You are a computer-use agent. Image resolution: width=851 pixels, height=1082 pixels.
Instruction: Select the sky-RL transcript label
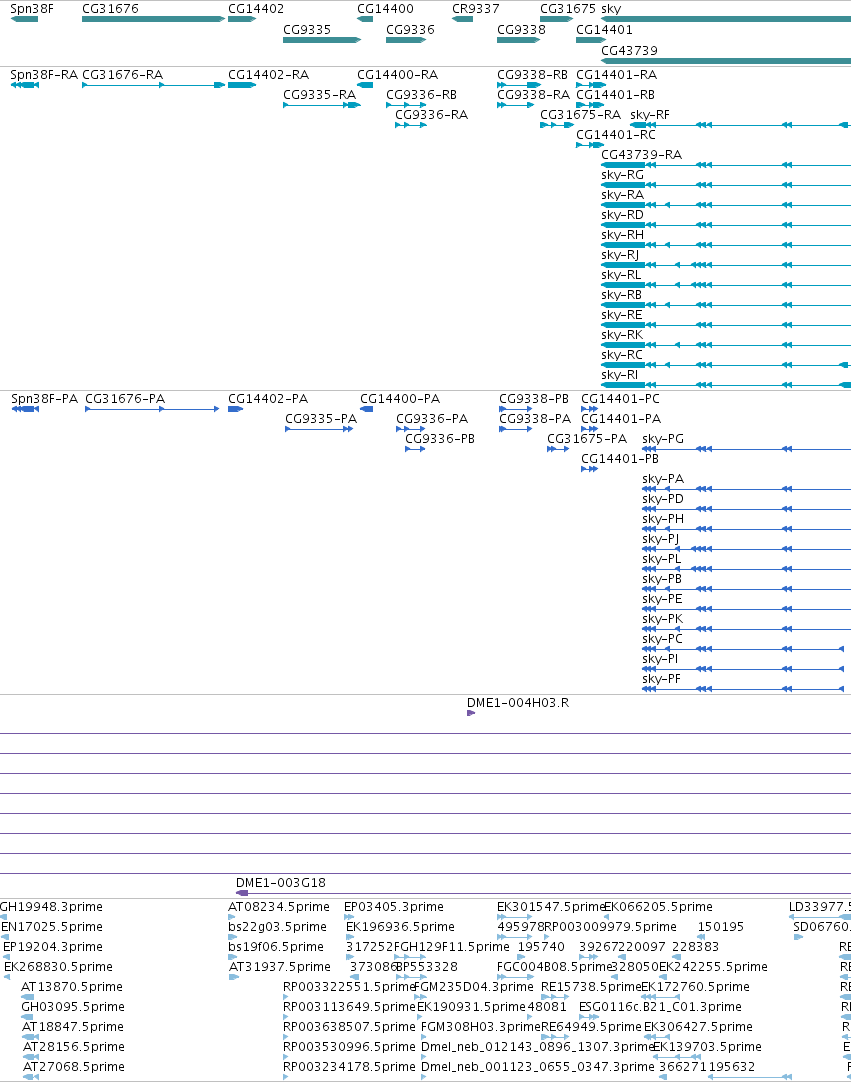pyautogui.click(x=621, y=275)
